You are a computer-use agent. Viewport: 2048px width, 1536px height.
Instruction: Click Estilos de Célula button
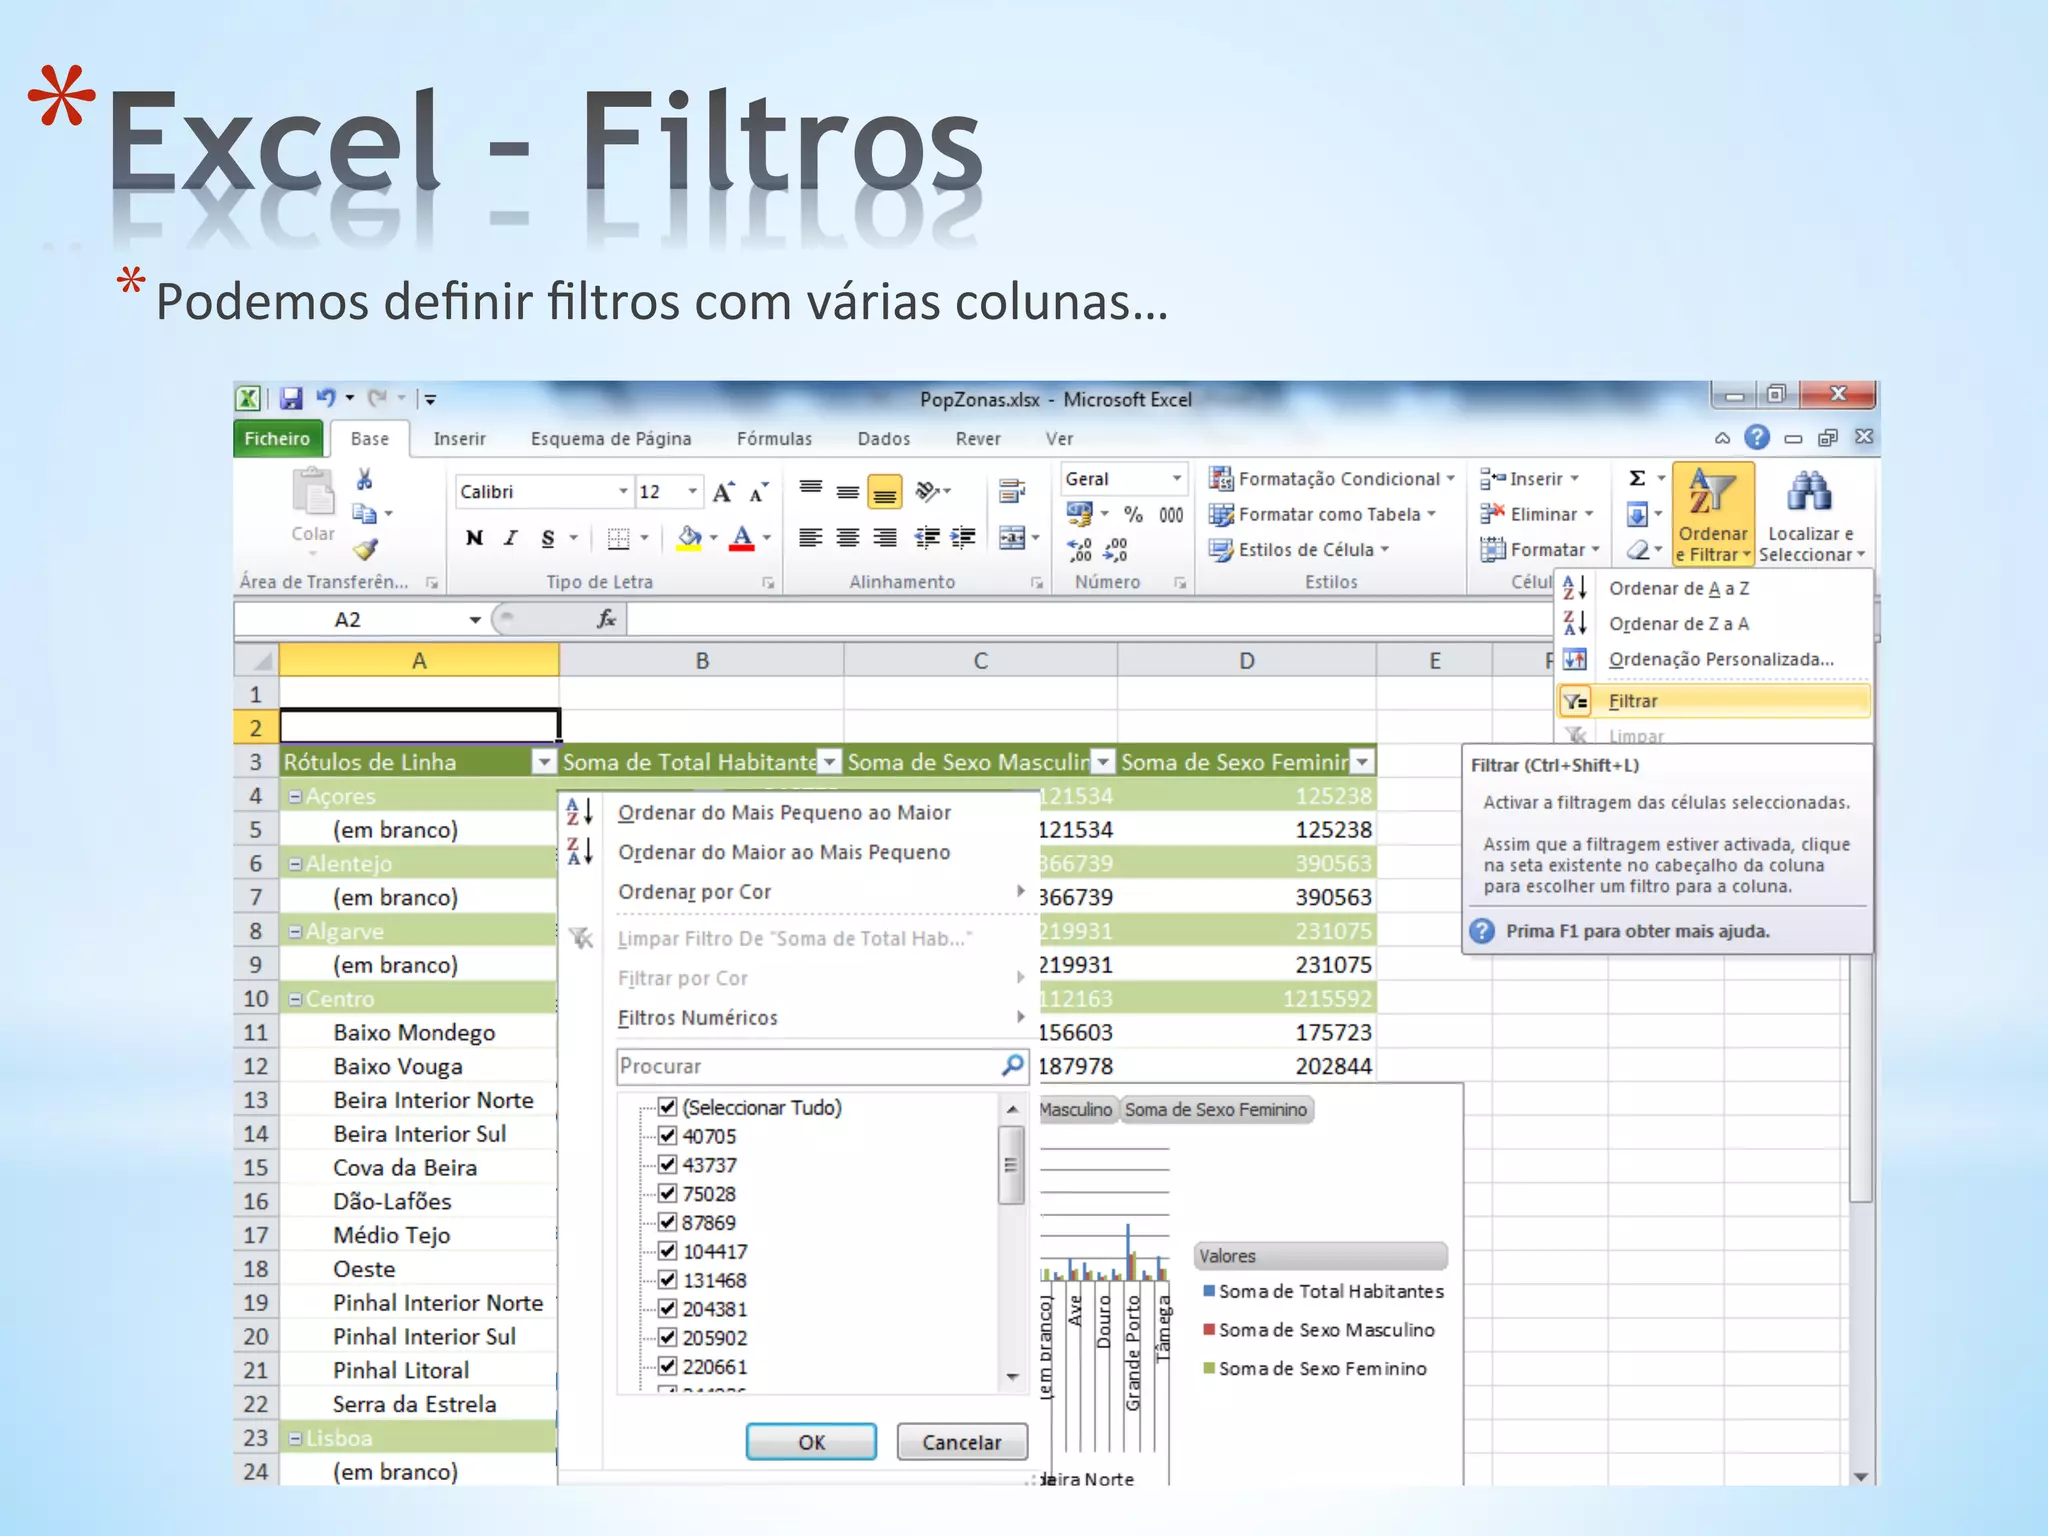coord(1300,549)
